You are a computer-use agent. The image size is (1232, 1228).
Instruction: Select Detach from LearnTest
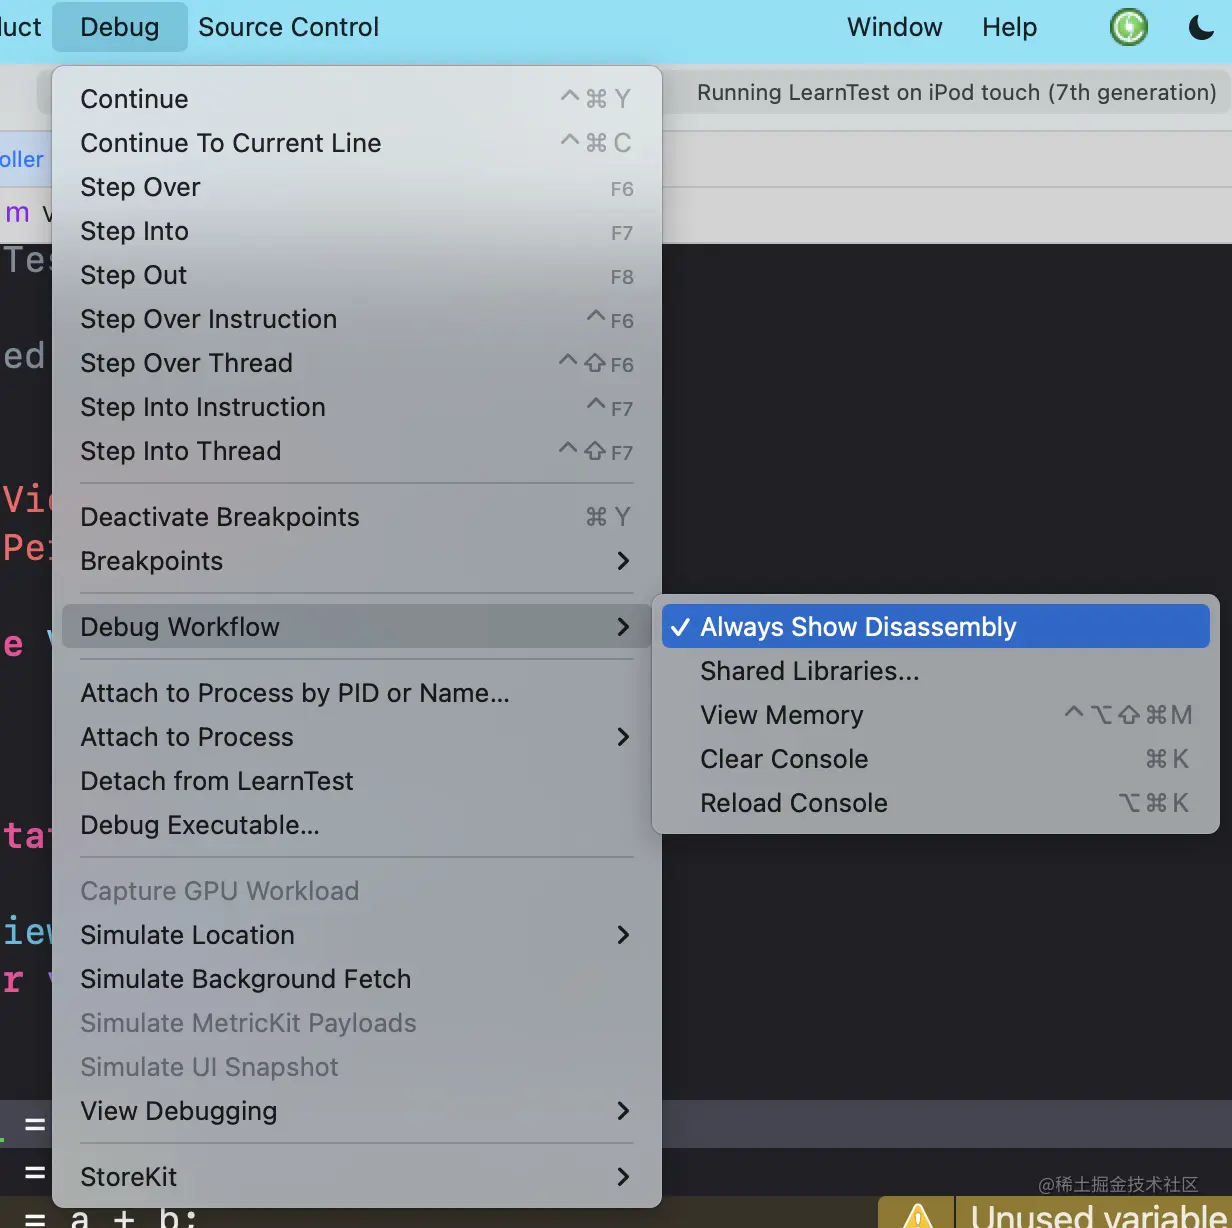357,781
